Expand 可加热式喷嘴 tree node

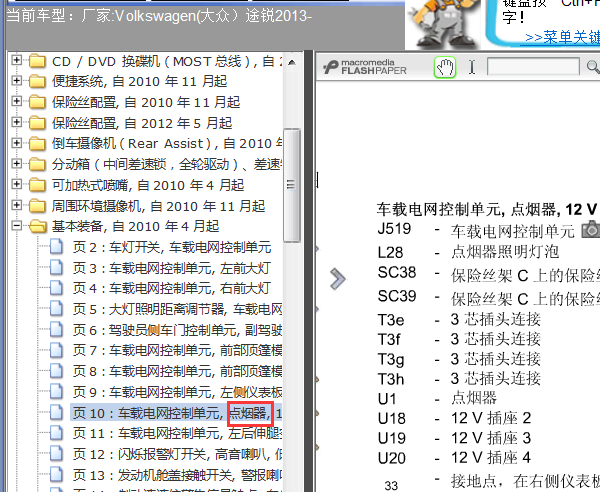(x=16, y=184)
